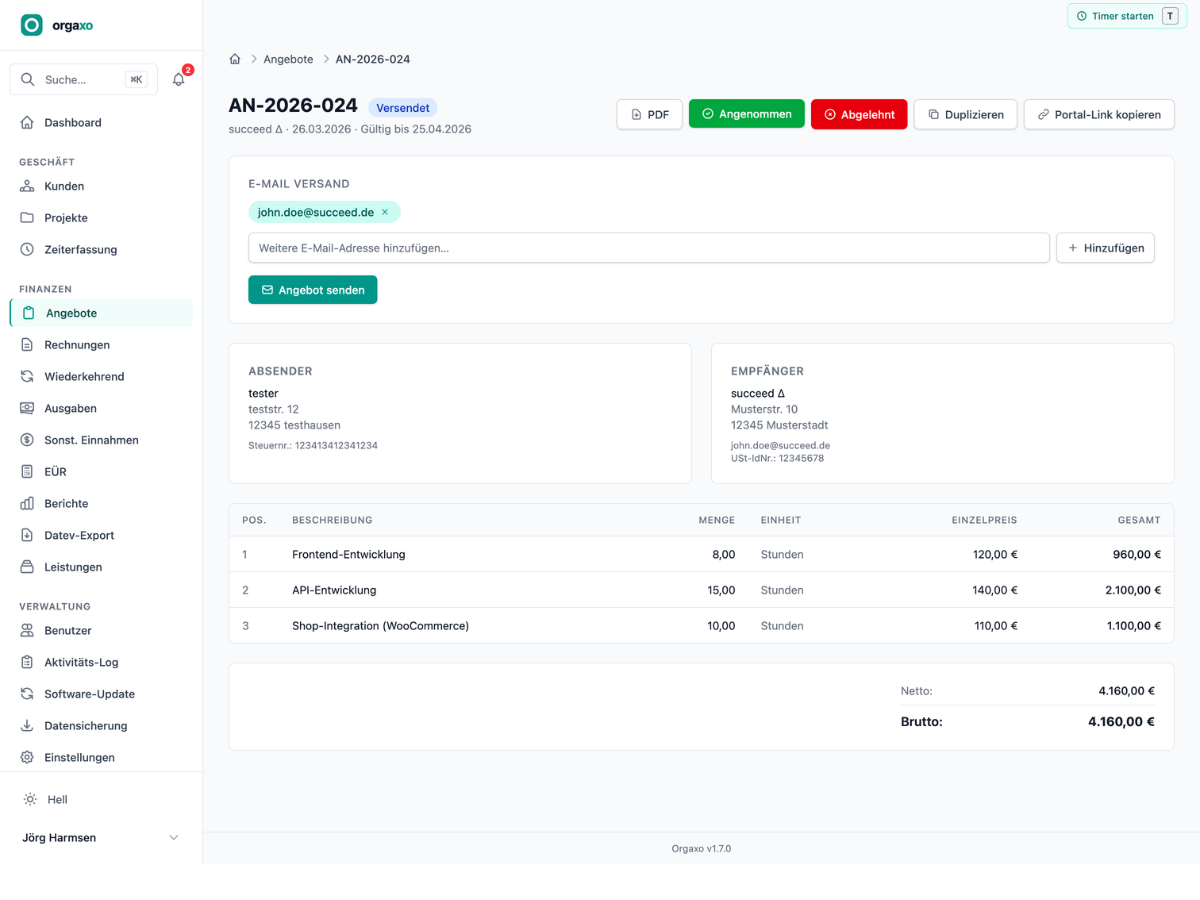The height and width of the screenshot is (900, 1200).
Task: Click the Leistungen icon
Action: [27, 567]
